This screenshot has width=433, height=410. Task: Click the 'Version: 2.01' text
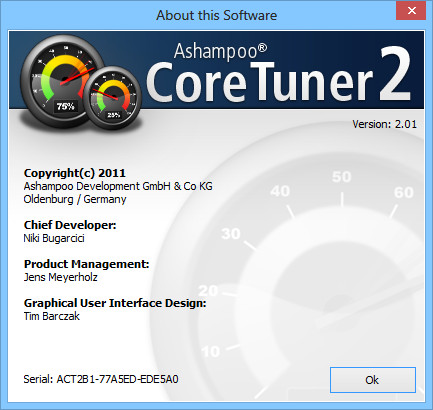coord(385,124)
